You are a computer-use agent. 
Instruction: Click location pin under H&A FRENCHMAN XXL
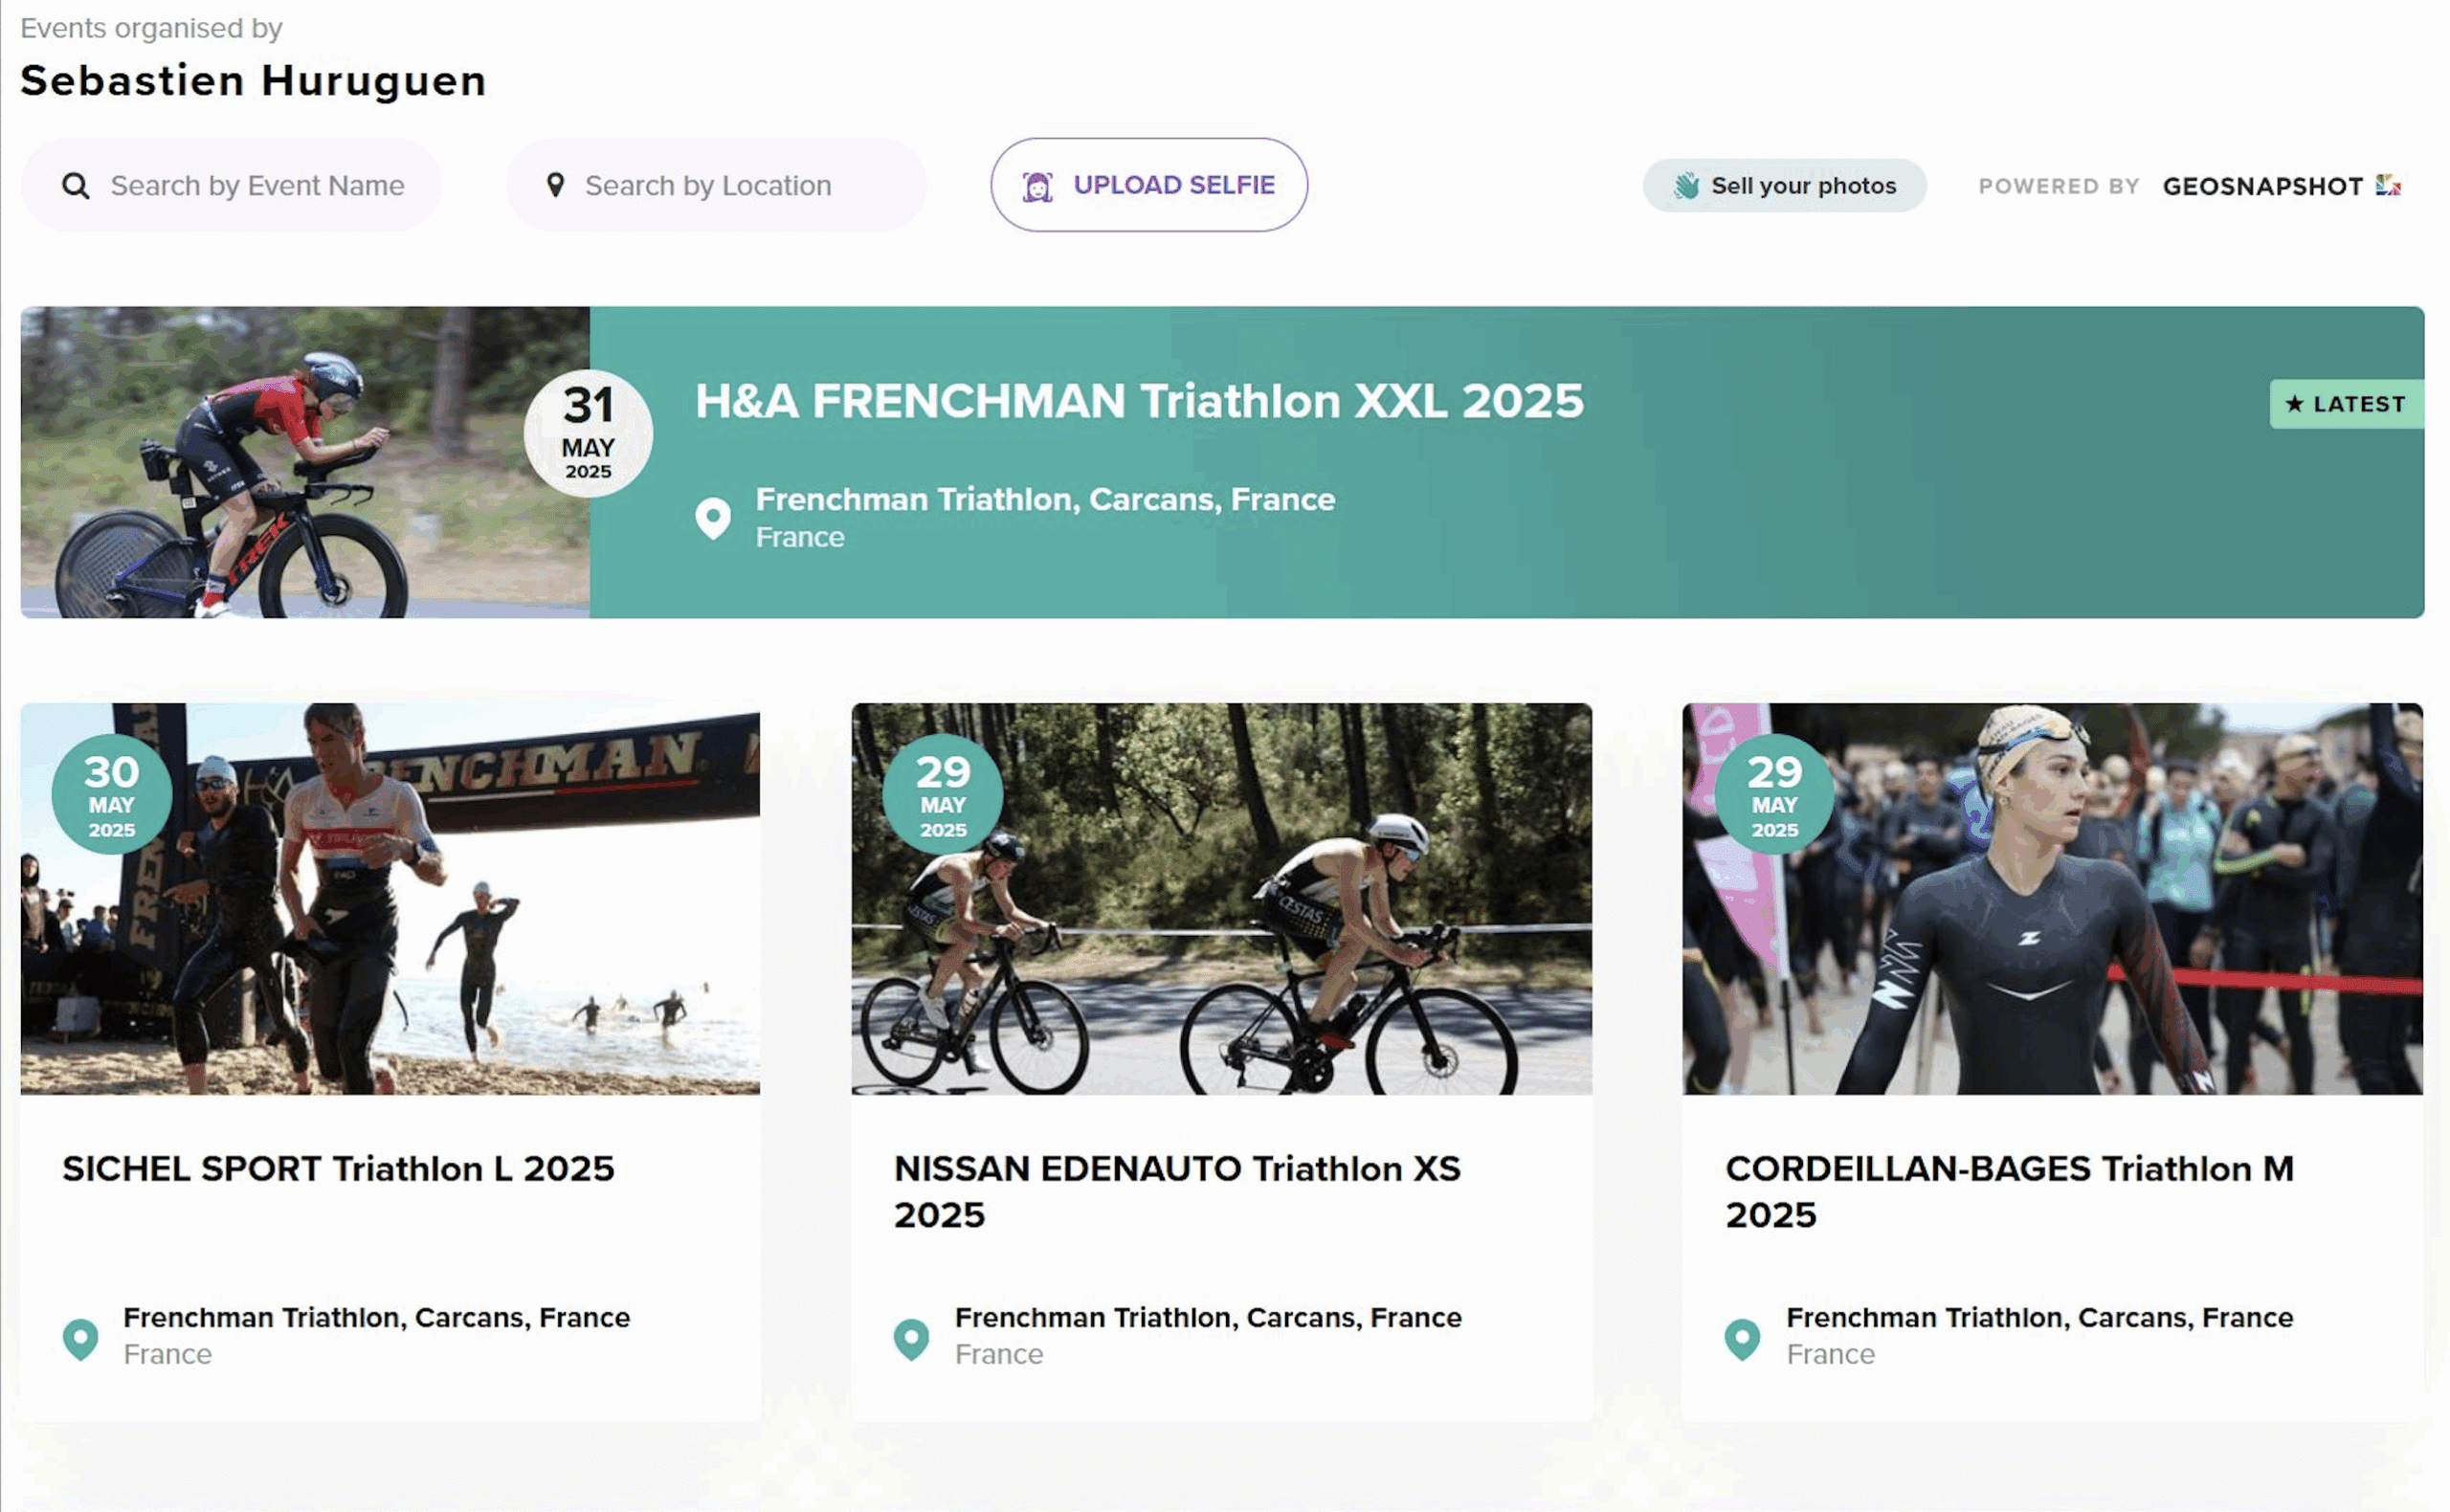click(713, 518)
